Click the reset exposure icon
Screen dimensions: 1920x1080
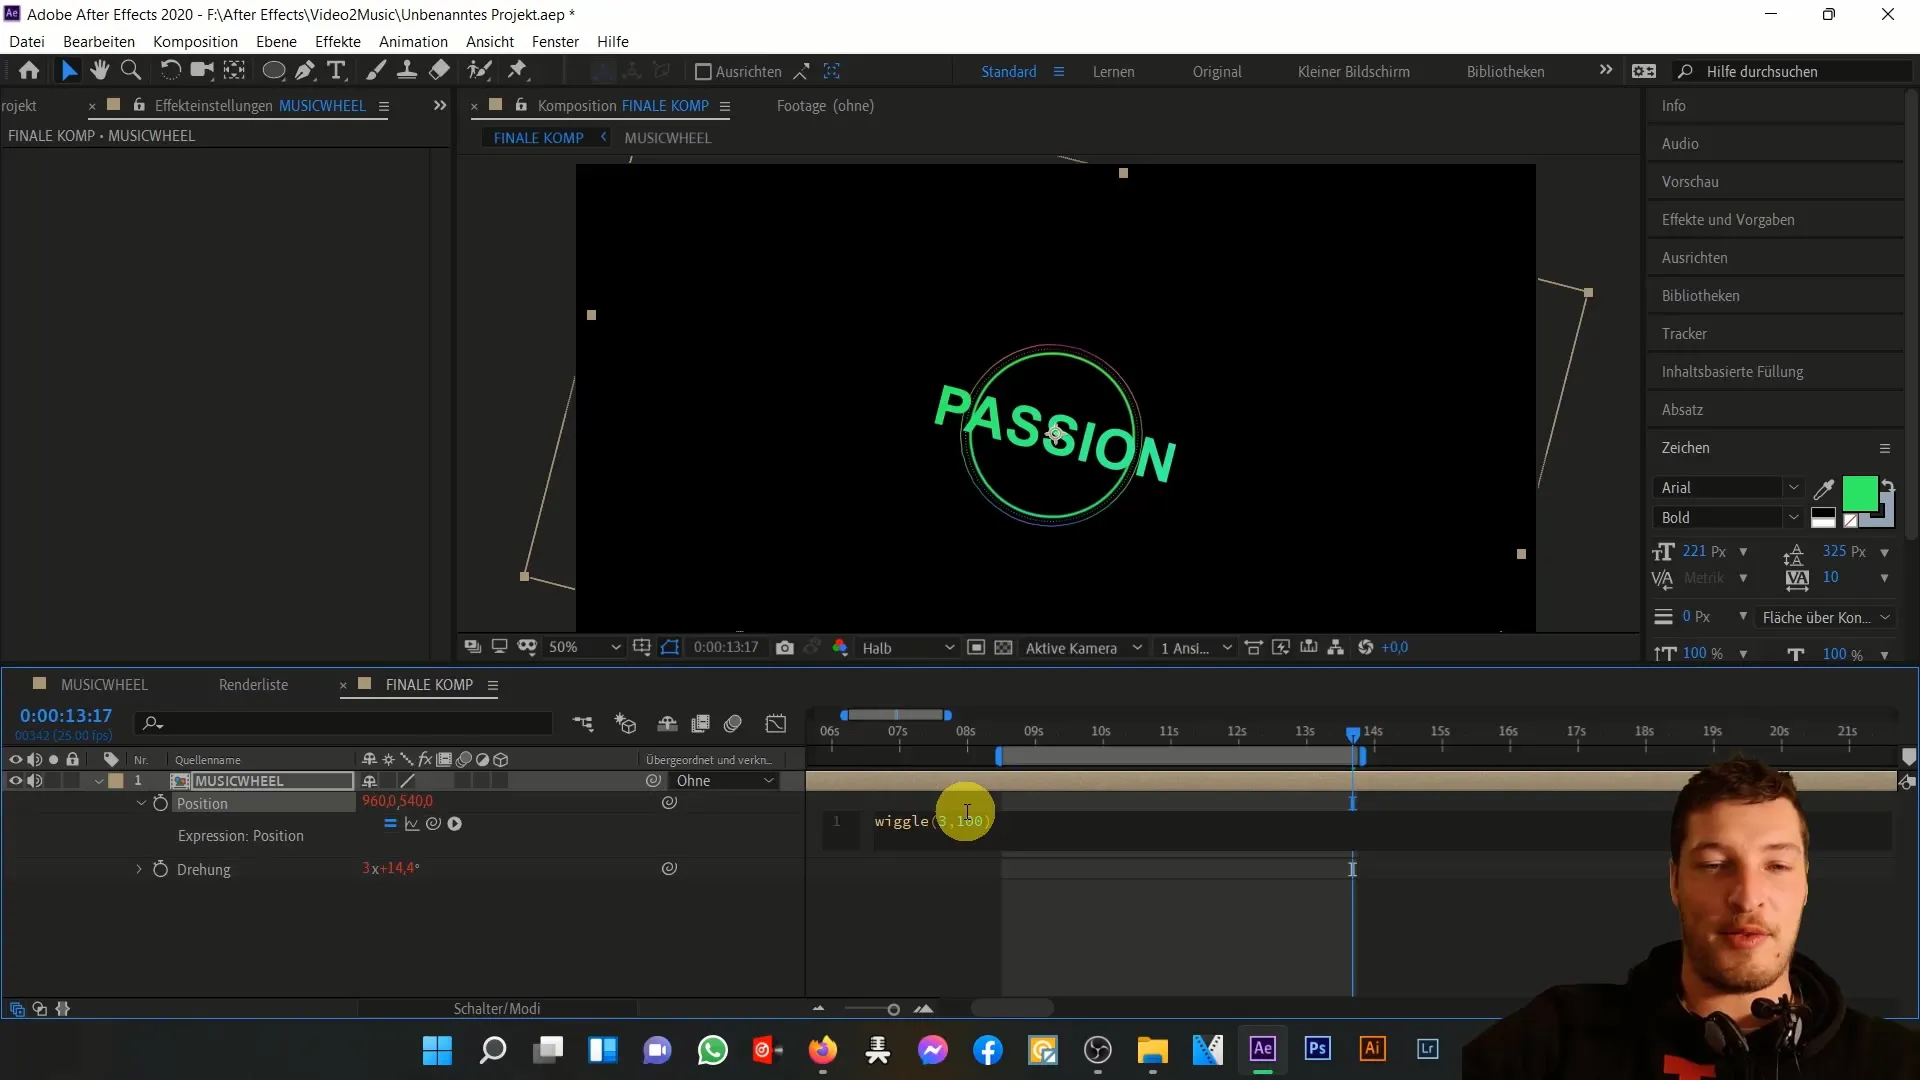[1366, 648]
